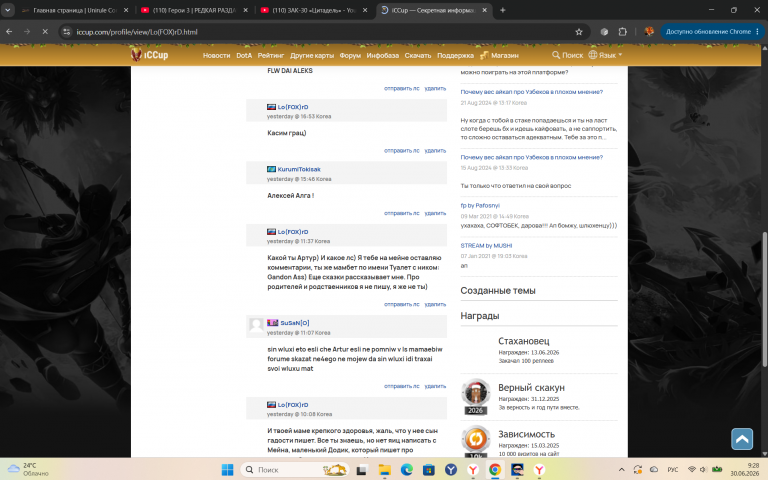Stop loading the page

pyautogui.click(x=45, y=32)
